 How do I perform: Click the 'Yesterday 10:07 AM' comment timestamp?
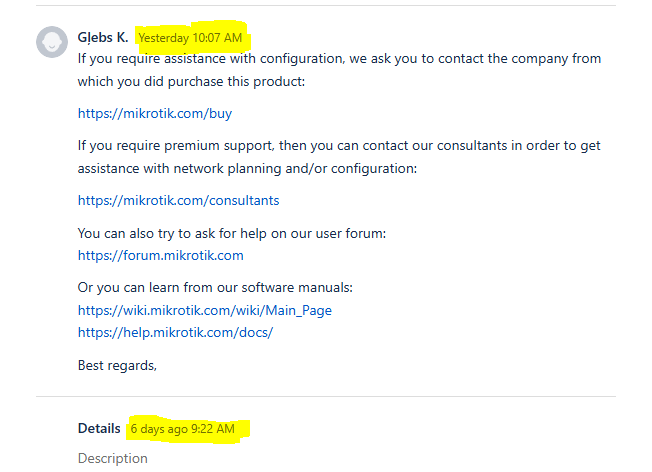click(x=190, y=38)
